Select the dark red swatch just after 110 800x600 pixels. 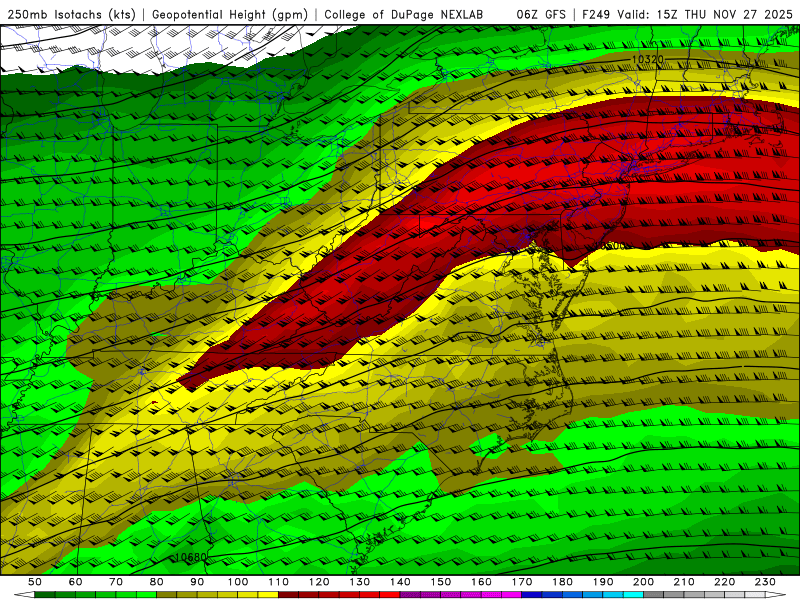[288, 595]
